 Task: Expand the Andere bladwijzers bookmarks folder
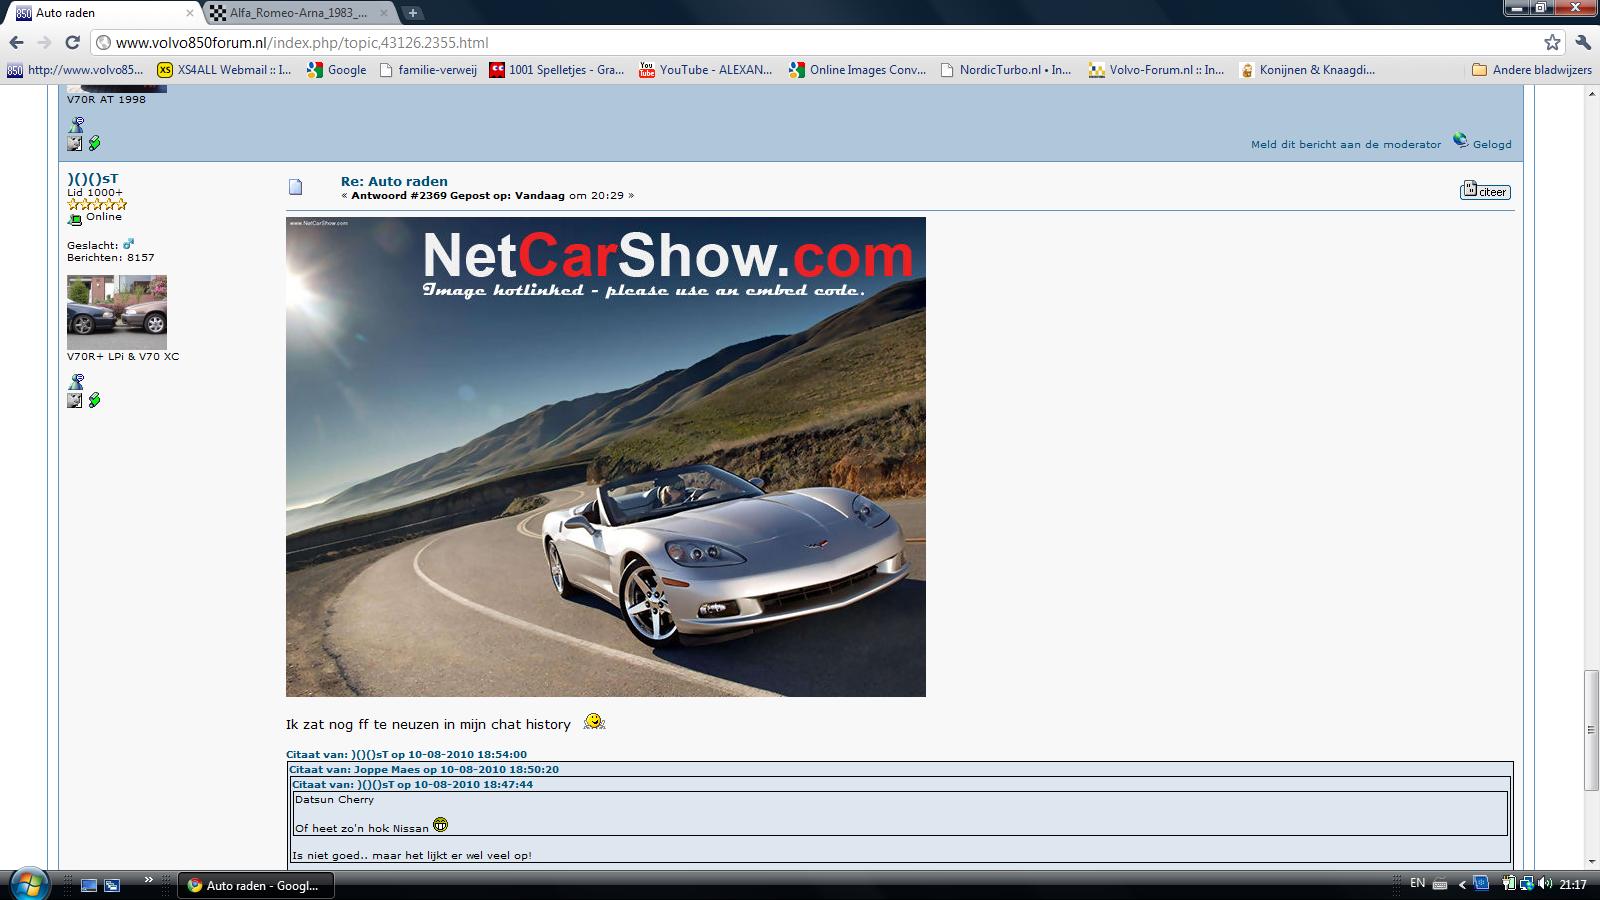pos(1531,70)
